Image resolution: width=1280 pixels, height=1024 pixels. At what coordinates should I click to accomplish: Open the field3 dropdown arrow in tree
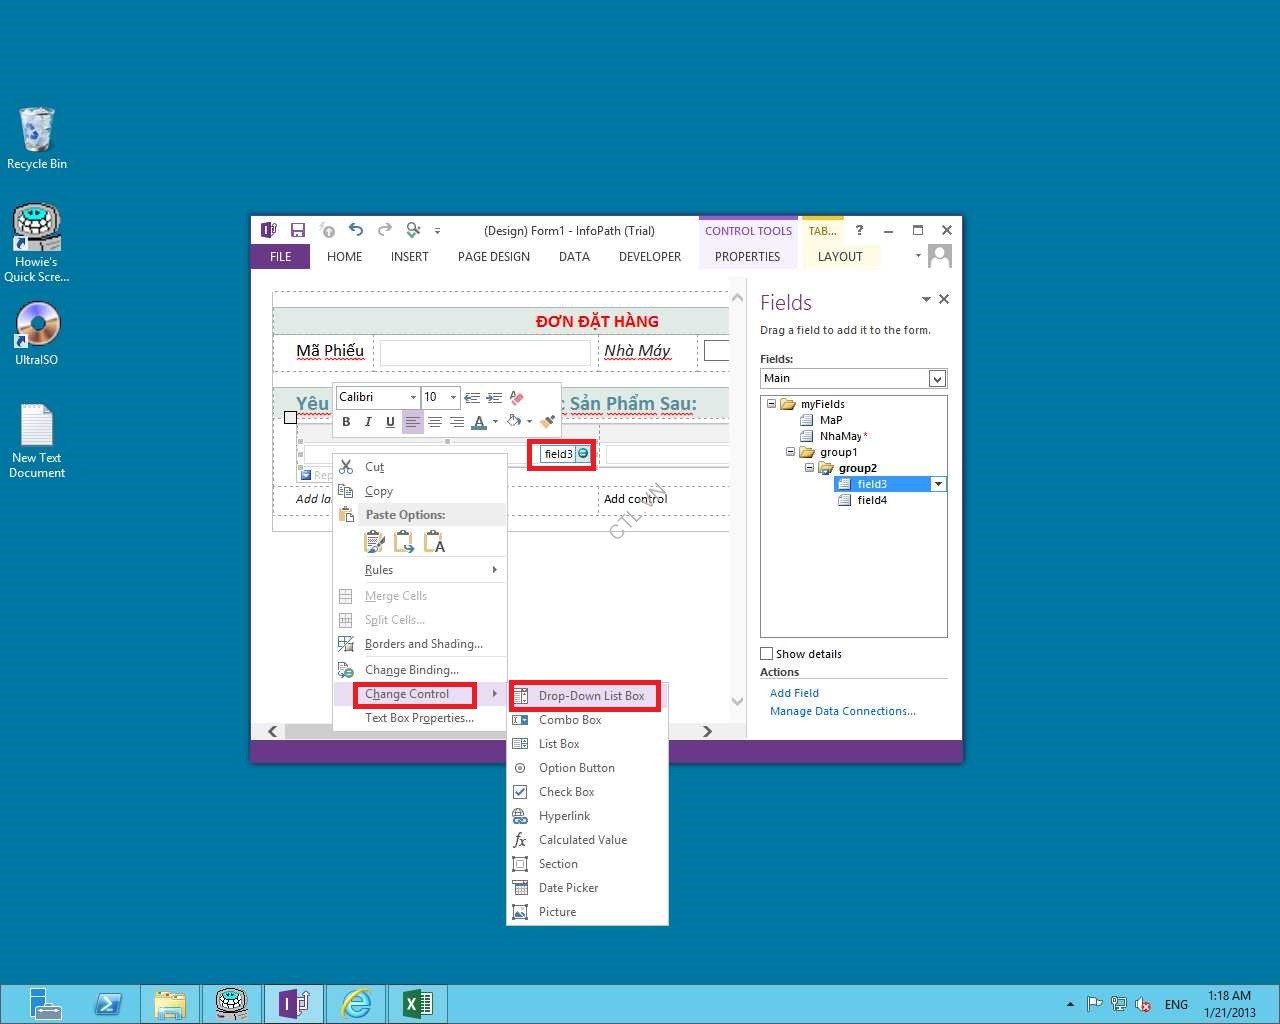938,484
